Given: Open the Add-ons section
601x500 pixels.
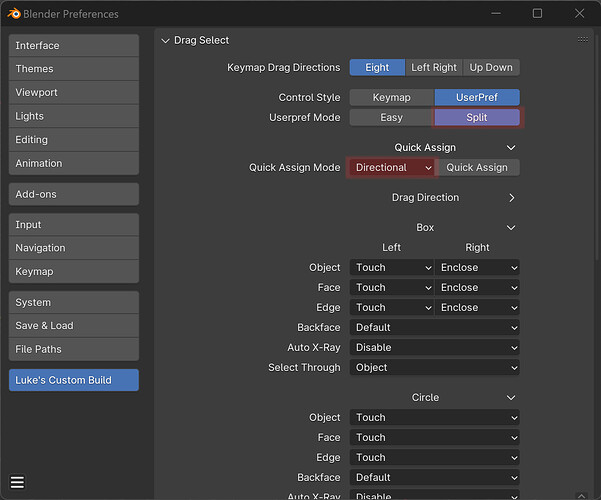Looking at the screenshot, I should (74, 194).
